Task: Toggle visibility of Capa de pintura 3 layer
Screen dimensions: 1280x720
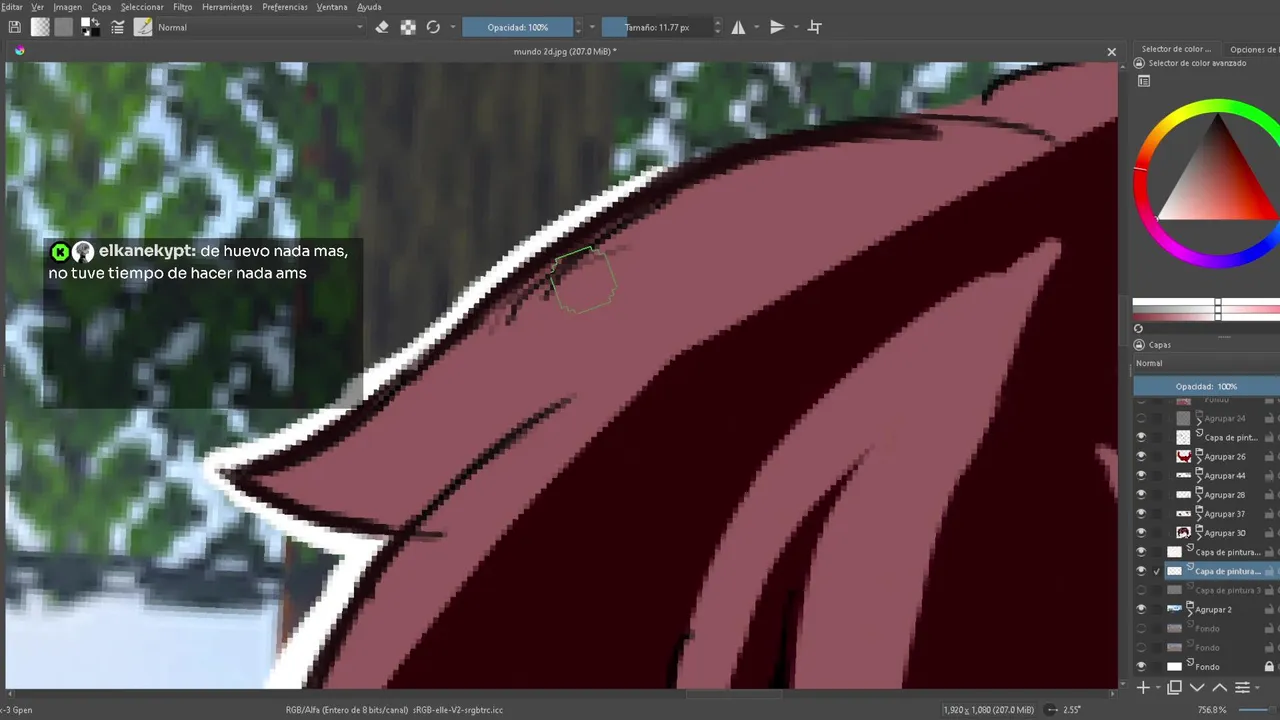Action: 1141,590
